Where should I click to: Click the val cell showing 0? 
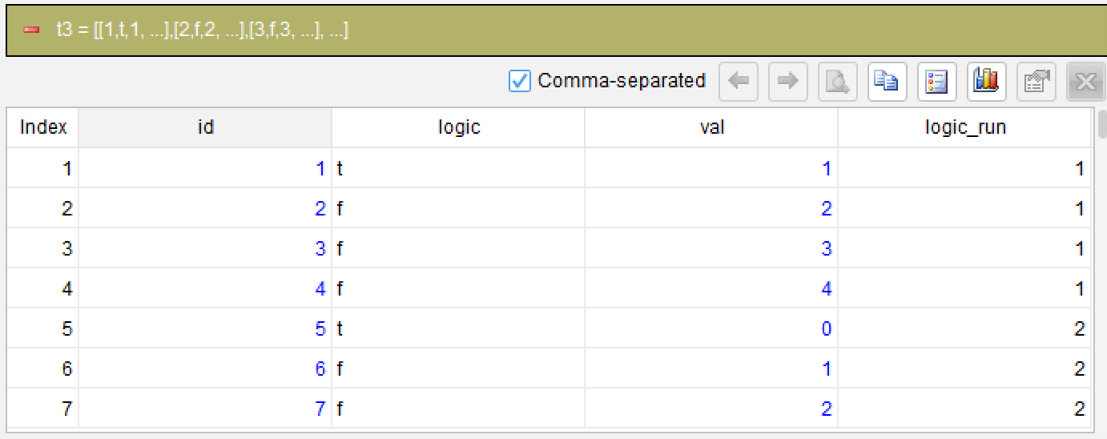711,330
